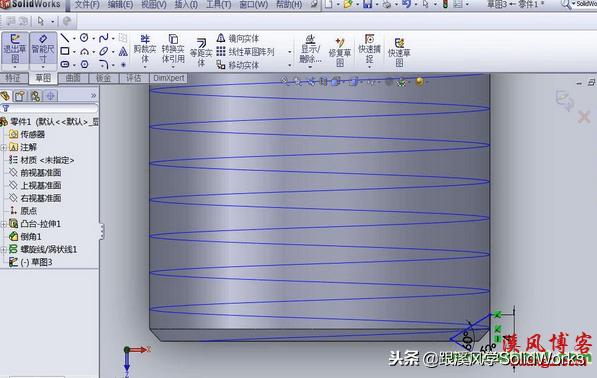Open dropdown under Quick Snaps (快速捕捉)
Screen dimensions: 597x378
pyautogui.click(x=369, y=67)
